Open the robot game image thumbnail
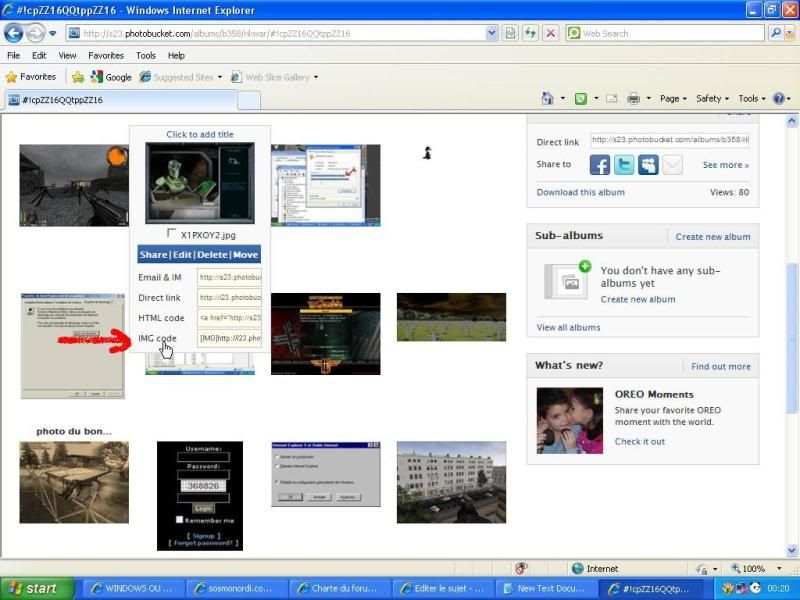This screenshot has width=800, height=600. click(200, 183)
